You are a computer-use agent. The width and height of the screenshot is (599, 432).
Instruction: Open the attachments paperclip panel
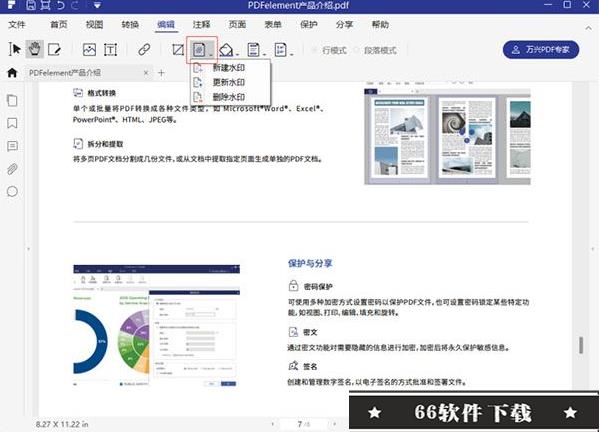[12, 169]
